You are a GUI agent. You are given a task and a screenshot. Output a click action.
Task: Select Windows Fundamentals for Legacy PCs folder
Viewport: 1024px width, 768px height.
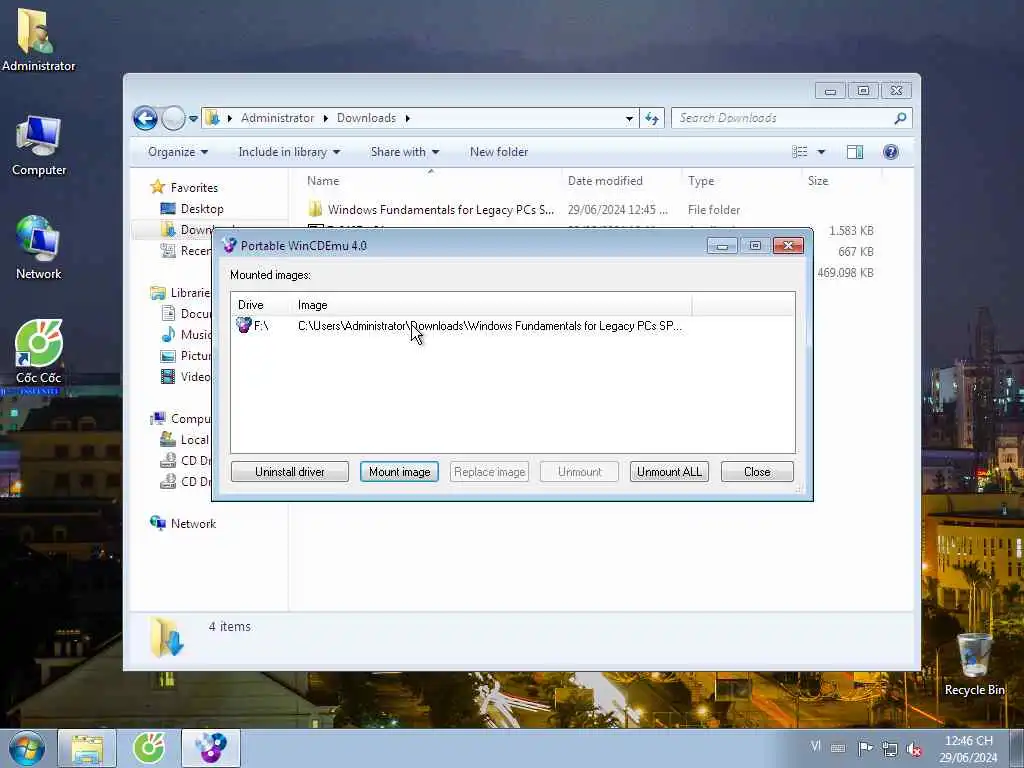point(441,210)
